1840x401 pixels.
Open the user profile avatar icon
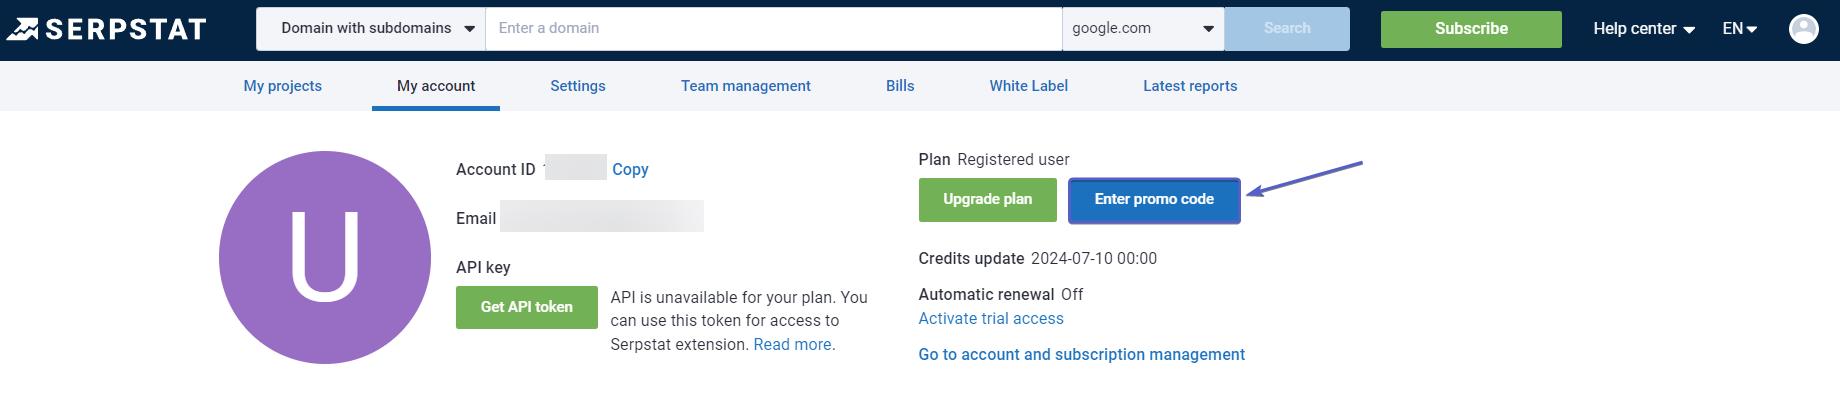1803,29
